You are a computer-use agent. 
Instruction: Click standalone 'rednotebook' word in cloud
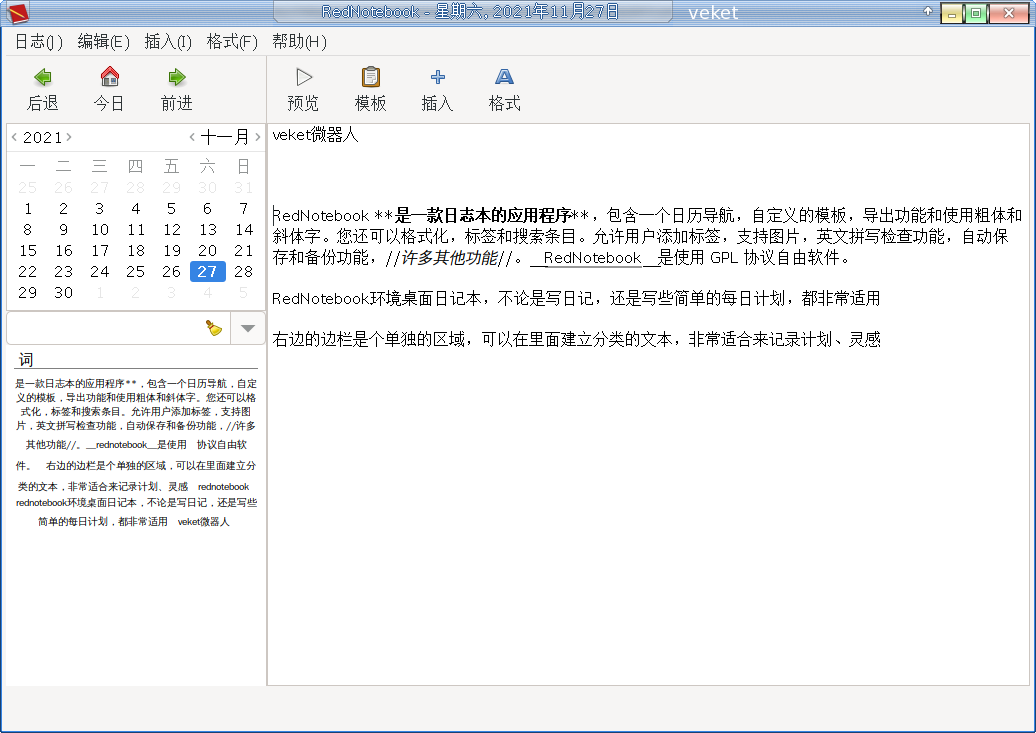click(223, 487)
